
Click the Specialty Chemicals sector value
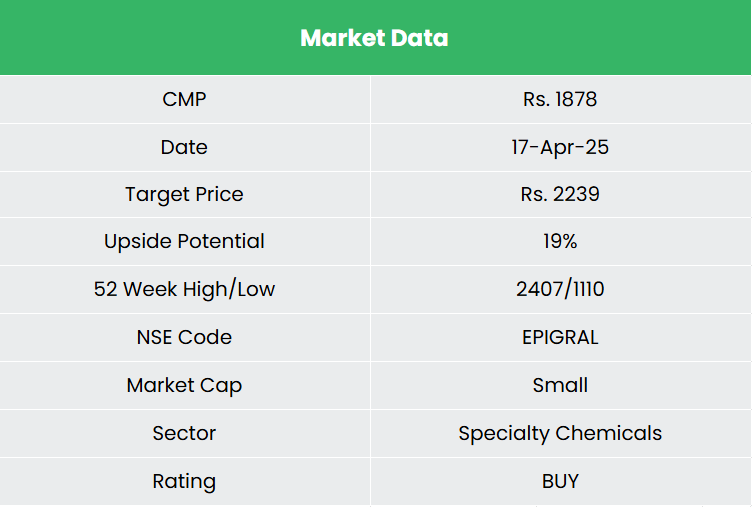pos(560,433)
